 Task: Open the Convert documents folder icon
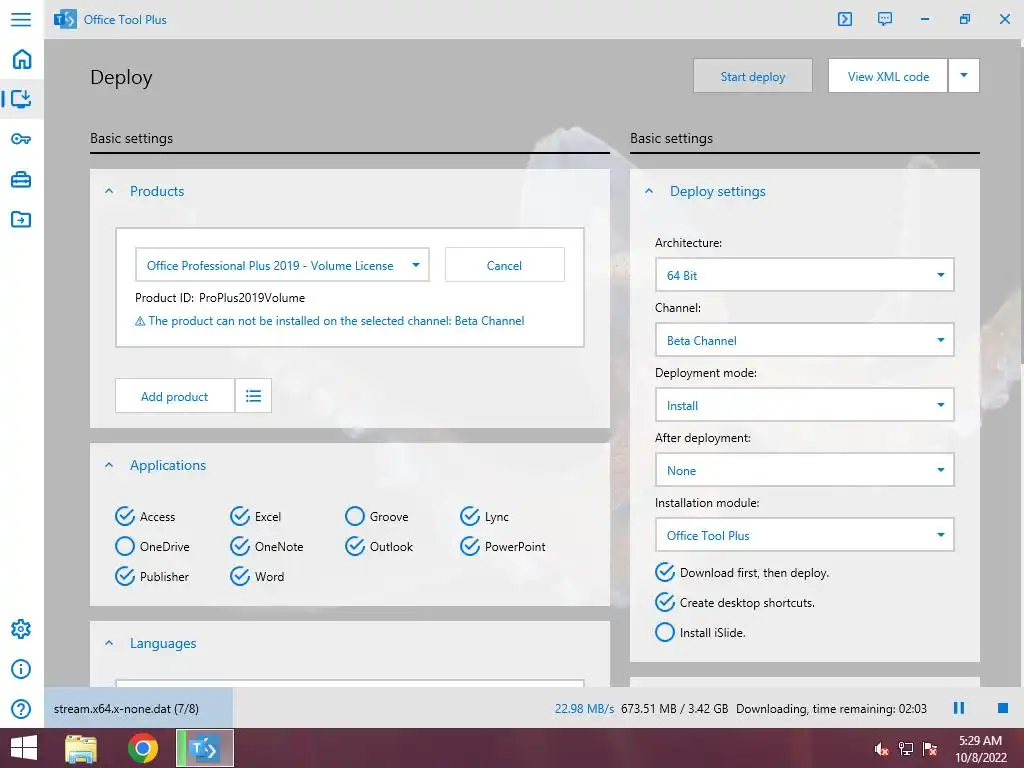click(x=22, y=219)
